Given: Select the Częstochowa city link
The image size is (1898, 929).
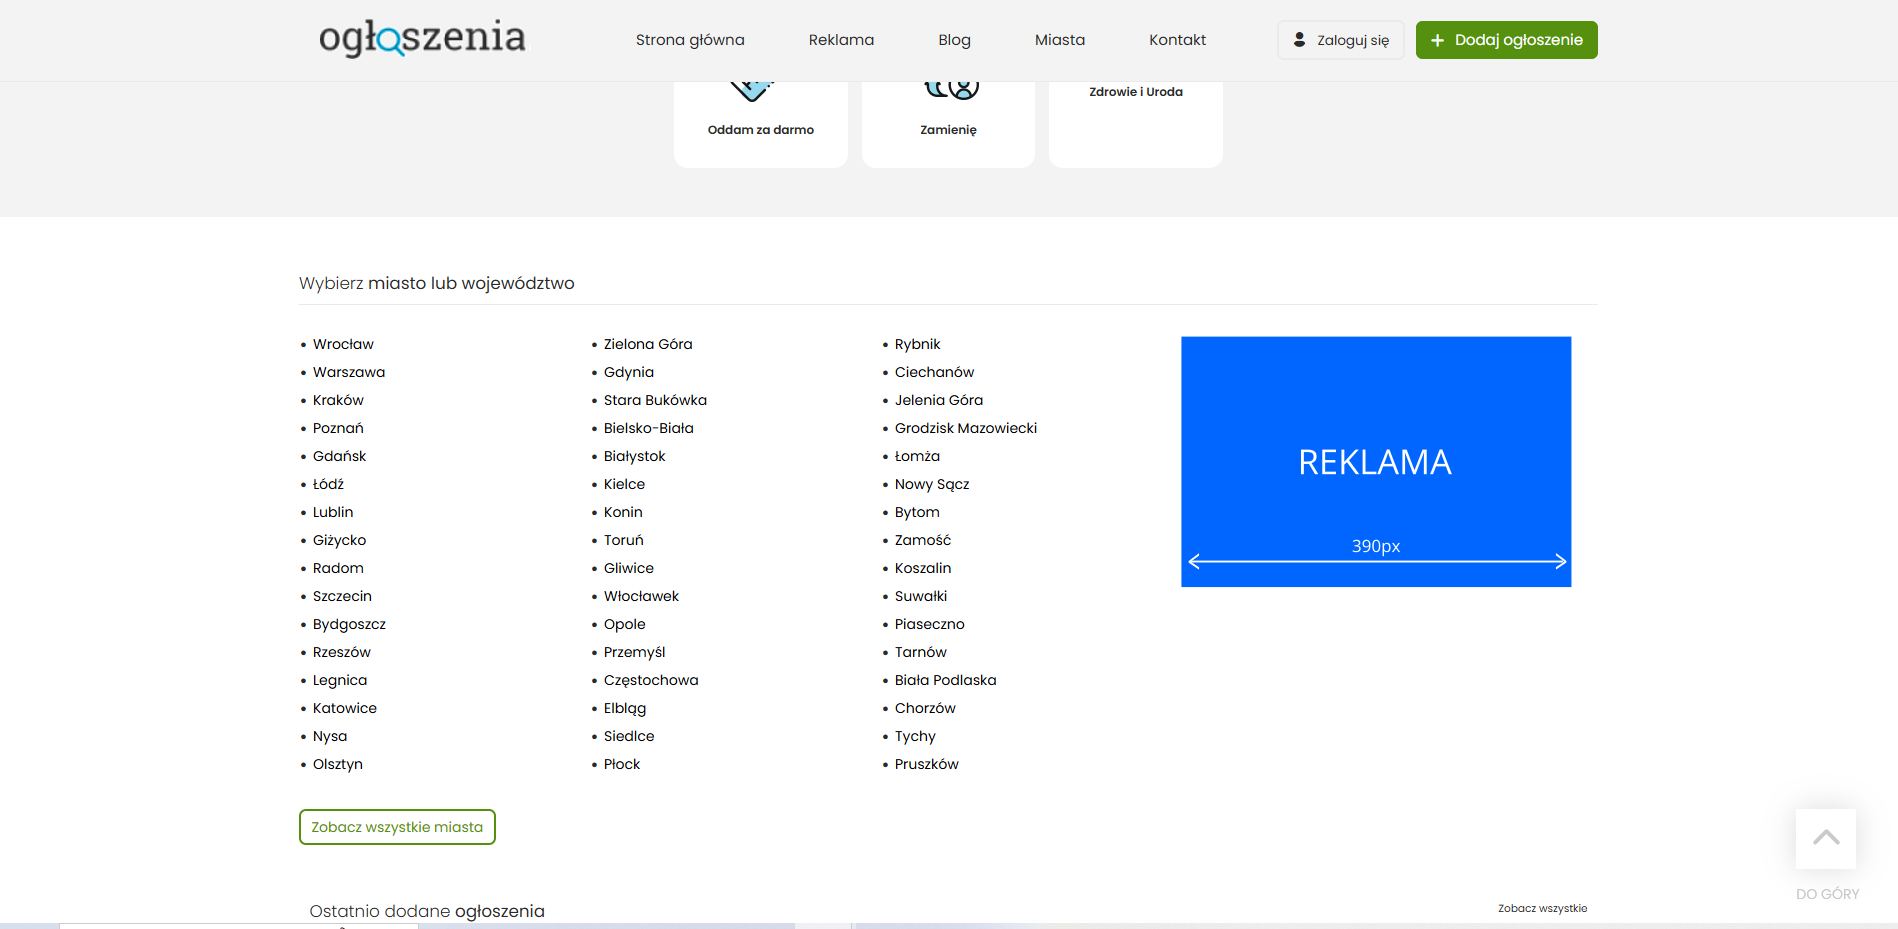Looking at the screenshot, I should click(x=651, y=680).
